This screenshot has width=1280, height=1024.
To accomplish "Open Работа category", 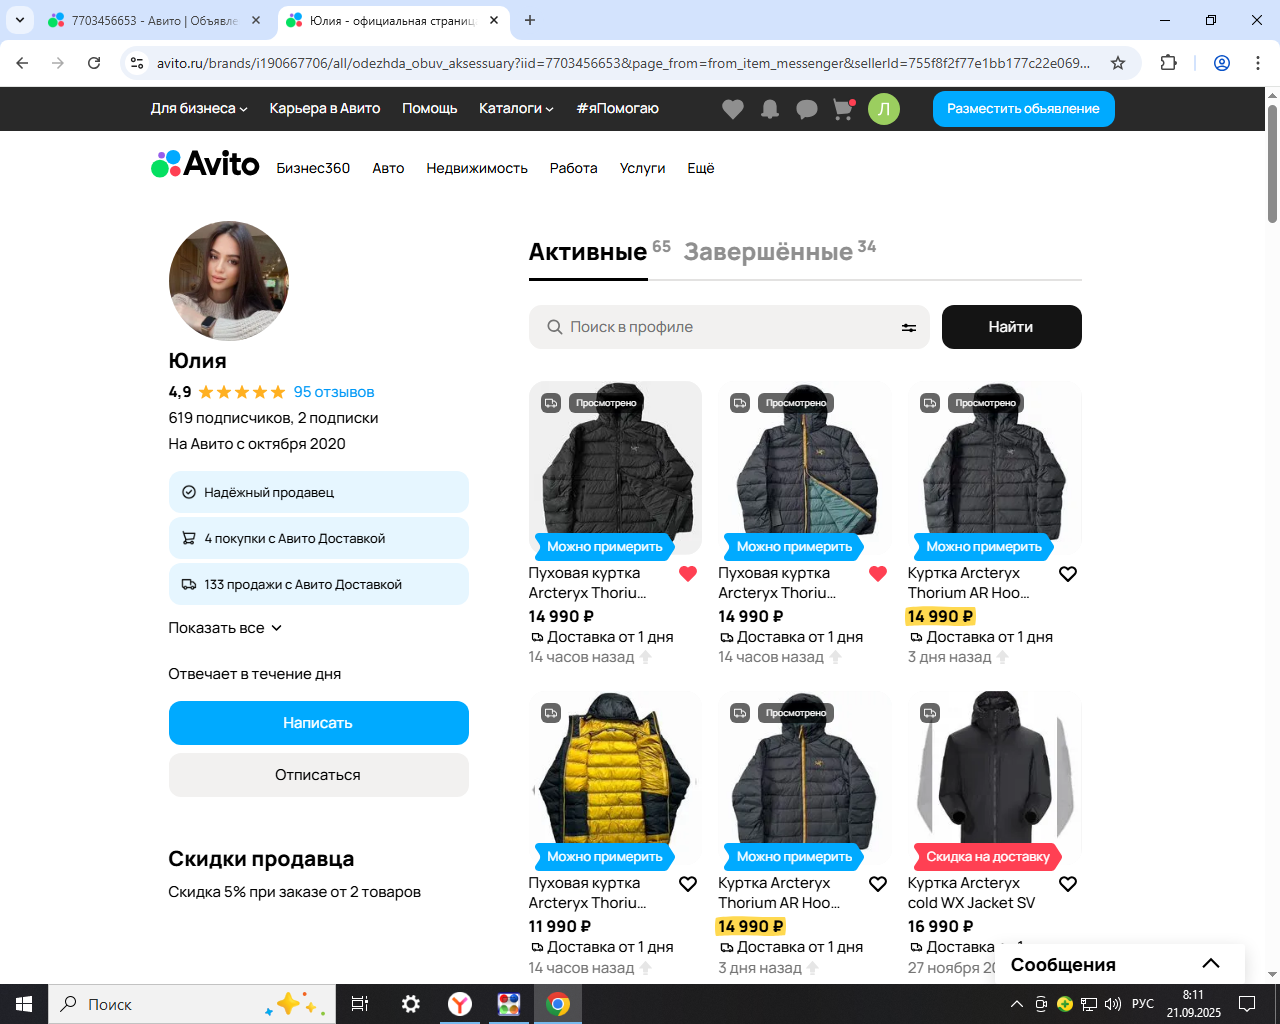I will coord(573,168).
